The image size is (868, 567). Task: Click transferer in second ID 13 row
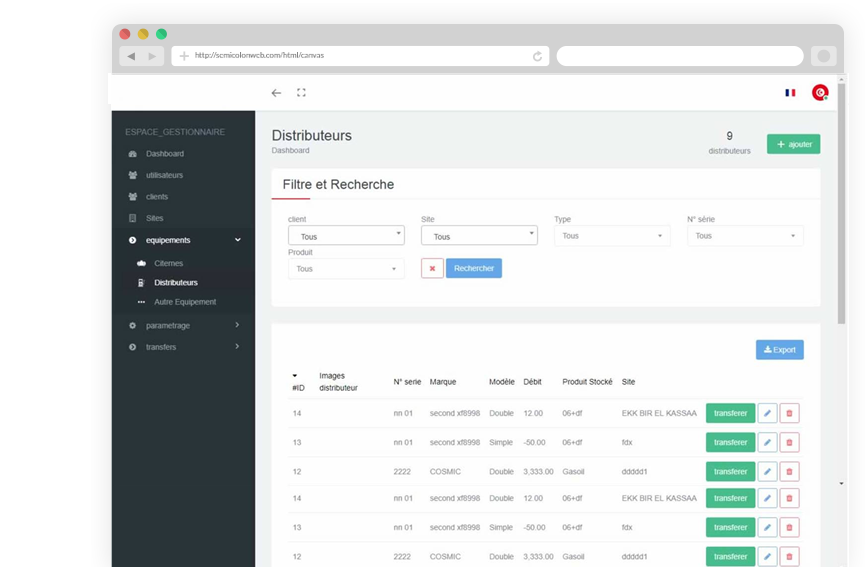point(730,528)
